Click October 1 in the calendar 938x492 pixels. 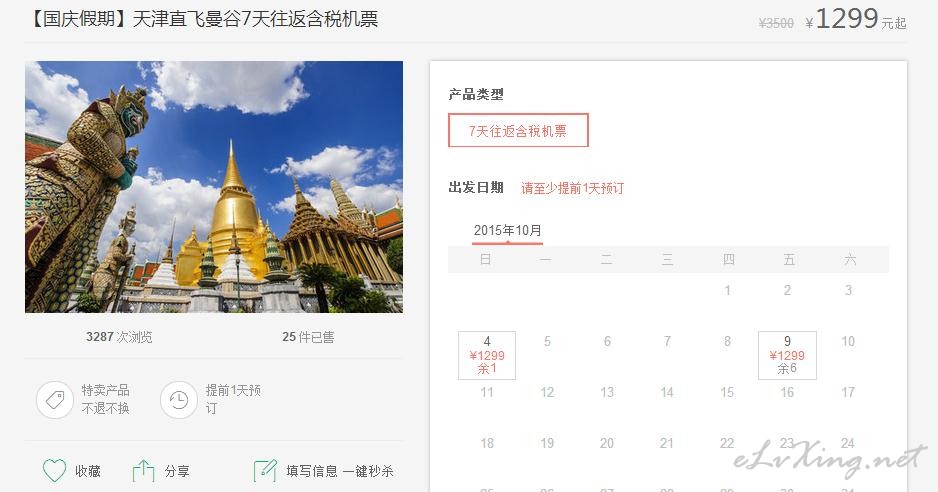click(x=727, y=290)
